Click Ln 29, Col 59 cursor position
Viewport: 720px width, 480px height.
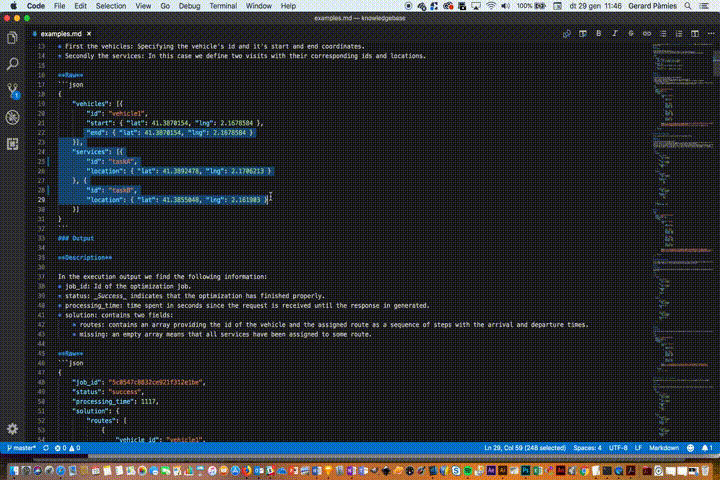[525, 448]
